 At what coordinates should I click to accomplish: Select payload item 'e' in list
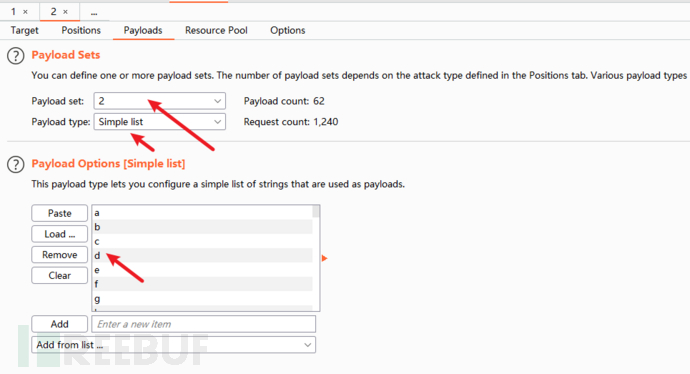point(202,270)
